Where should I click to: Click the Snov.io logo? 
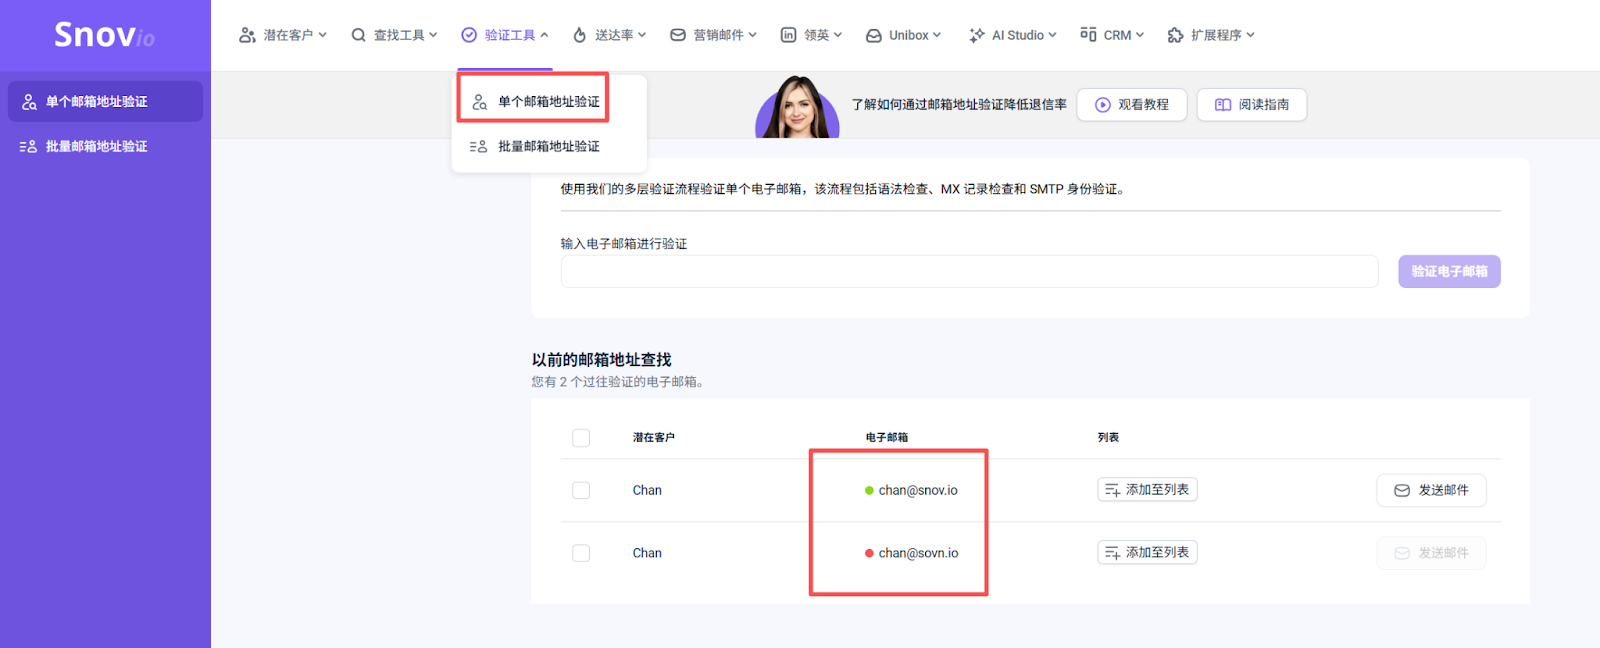tap(104, 35)
